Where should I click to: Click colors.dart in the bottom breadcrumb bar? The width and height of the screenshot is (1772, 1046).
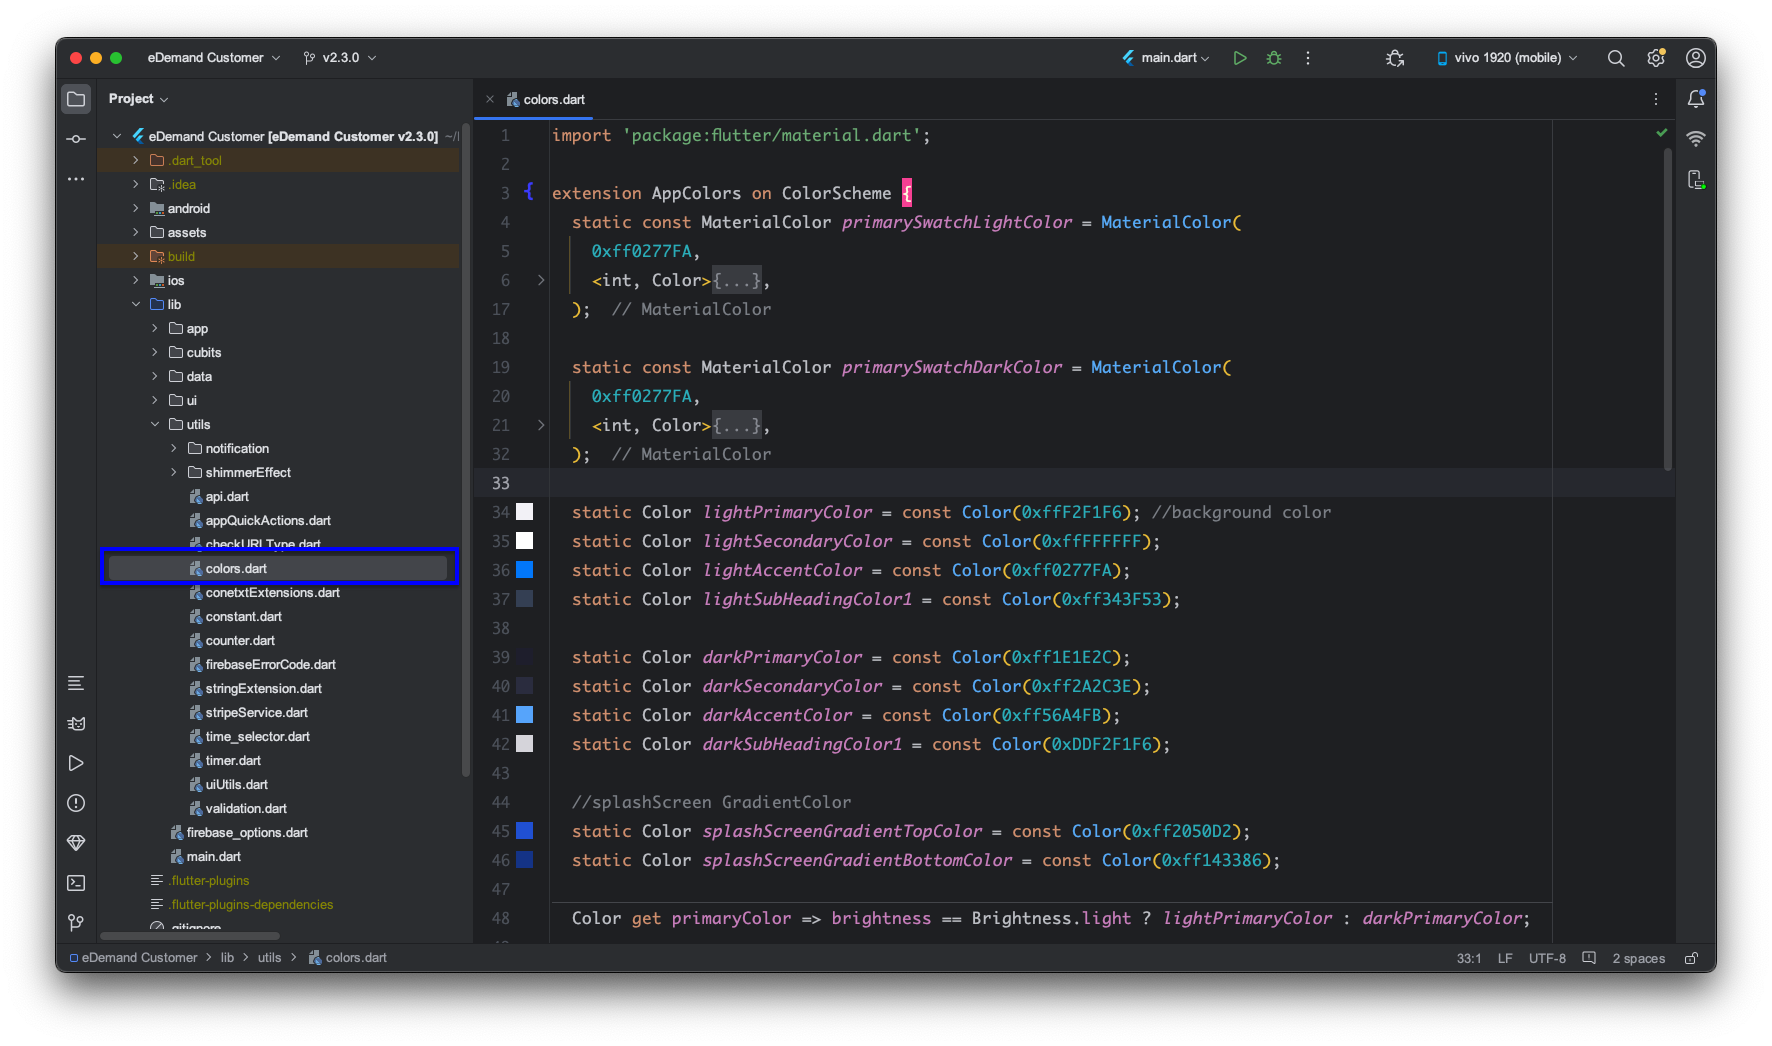pos(355,957)
